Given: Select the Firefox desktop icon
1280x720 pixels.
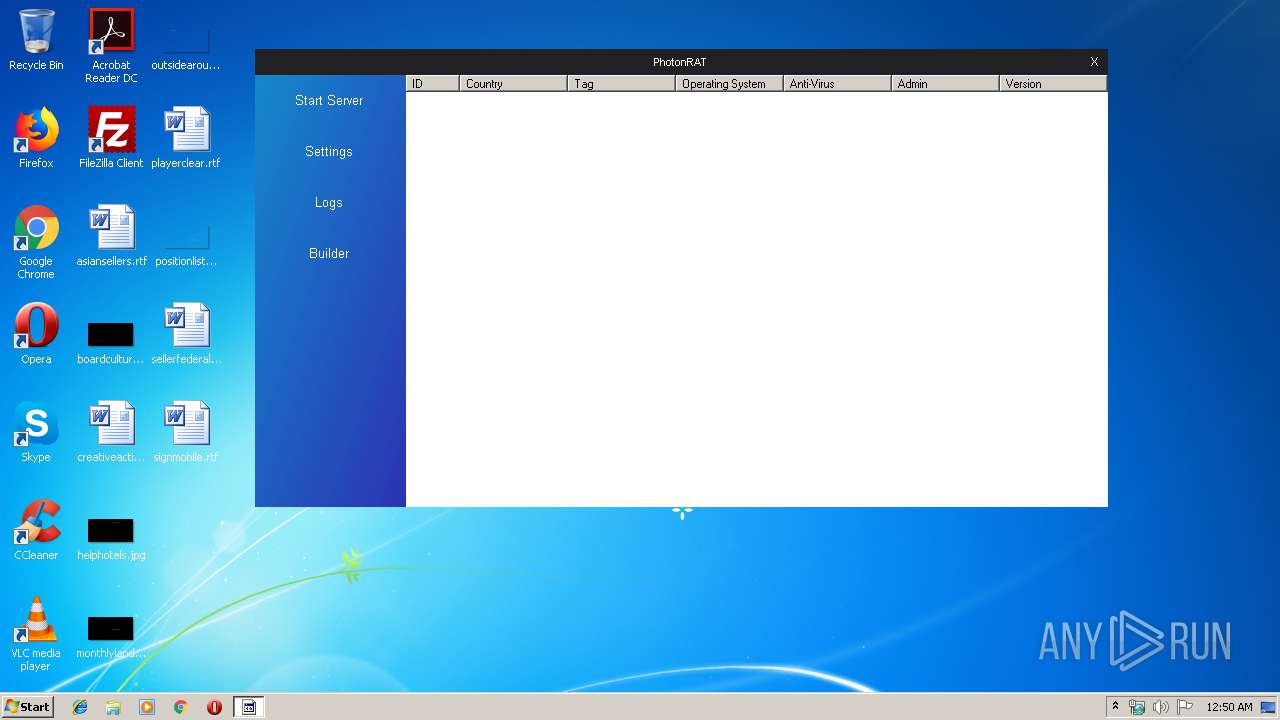Looking at the screenshot, I should point(36,138).
